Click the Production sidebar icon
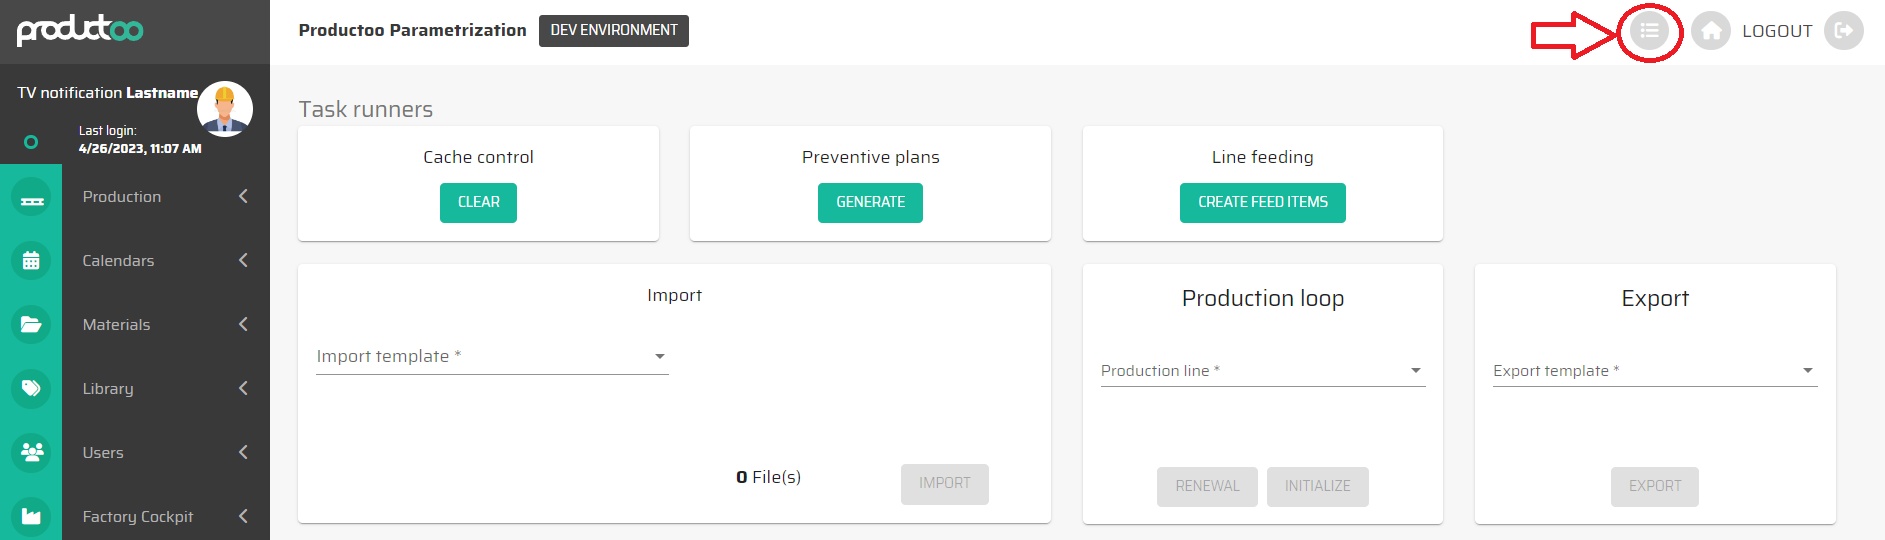1885x540 pixels. (x=31, y=197)
